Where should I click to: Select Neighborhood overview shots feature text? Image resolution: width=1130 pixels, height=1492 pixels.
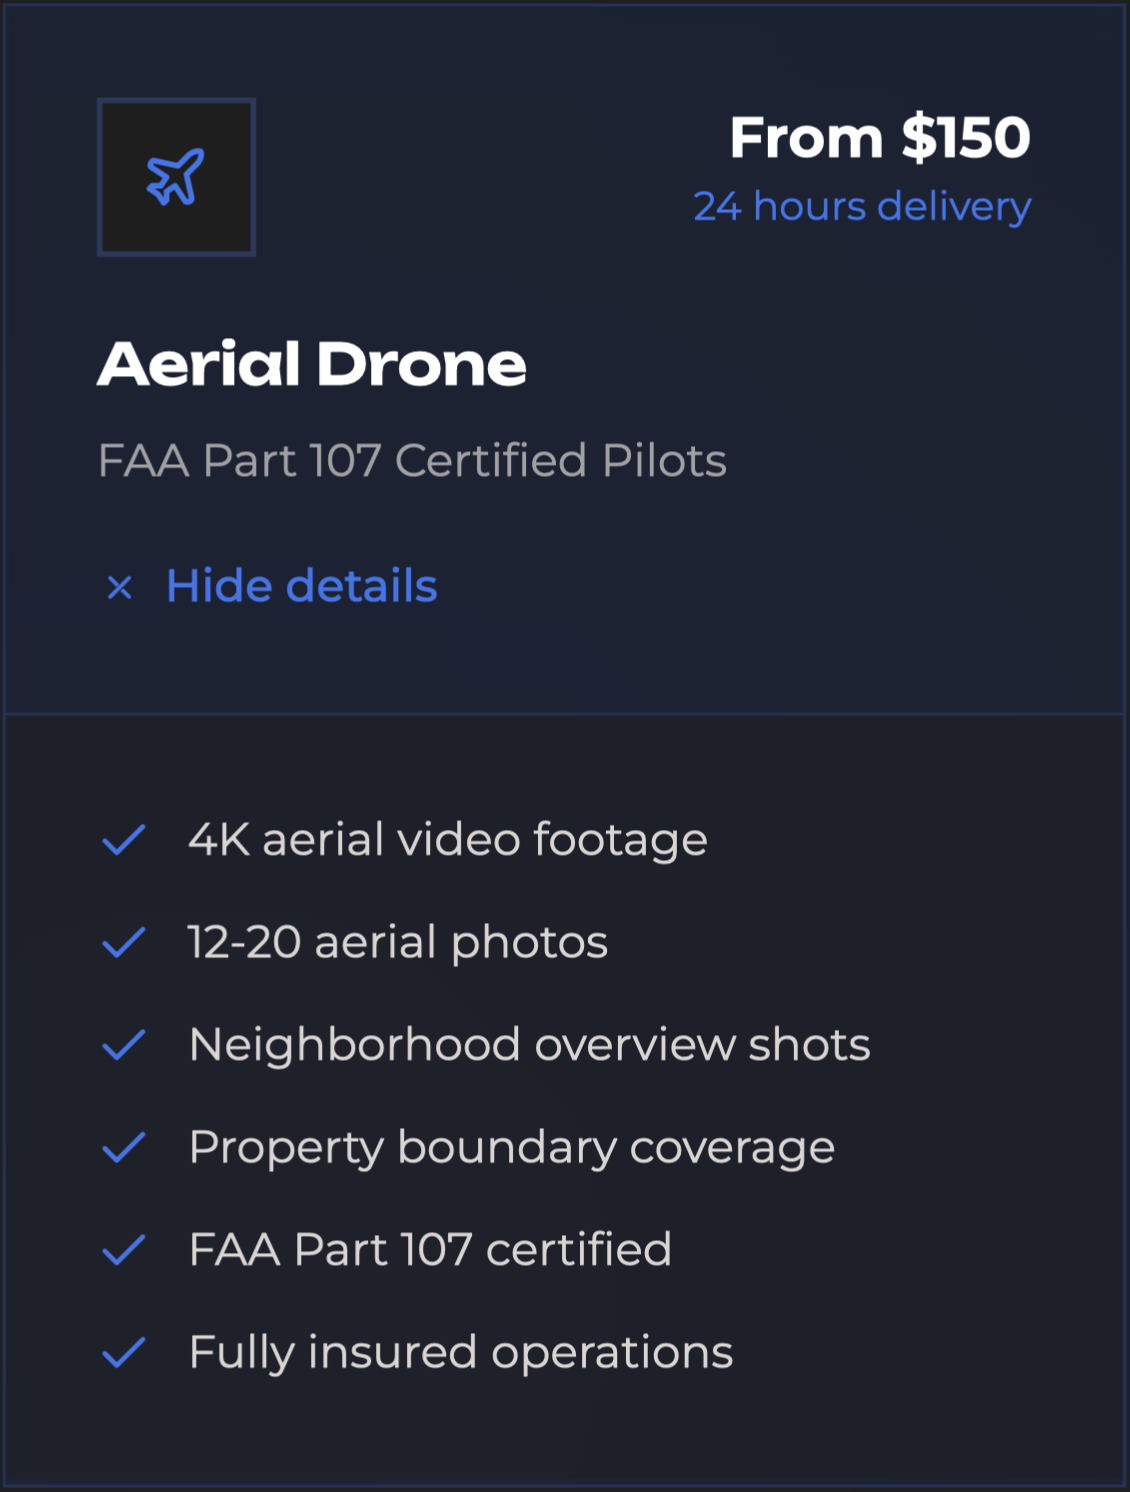pyautogui.click(x=529, y=1045)
